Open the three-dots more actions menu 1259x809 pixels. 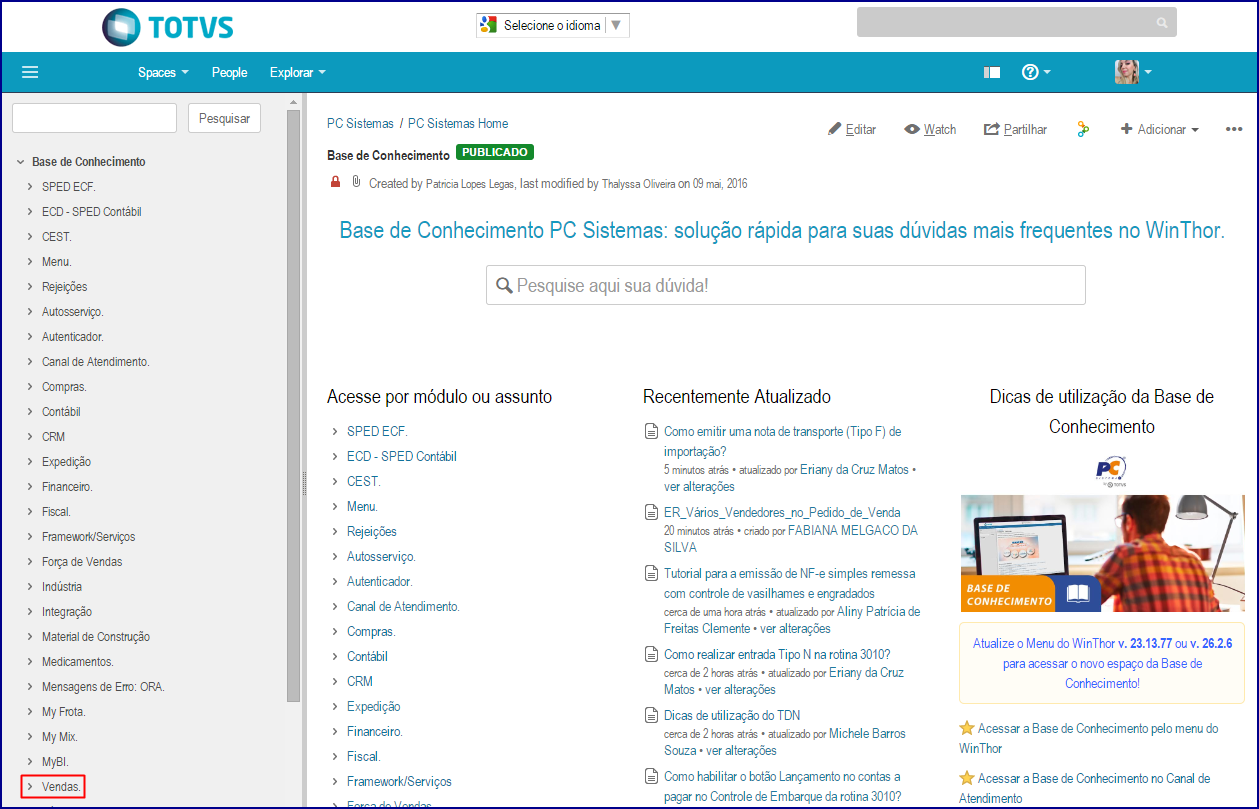(x=1233, y=129)
